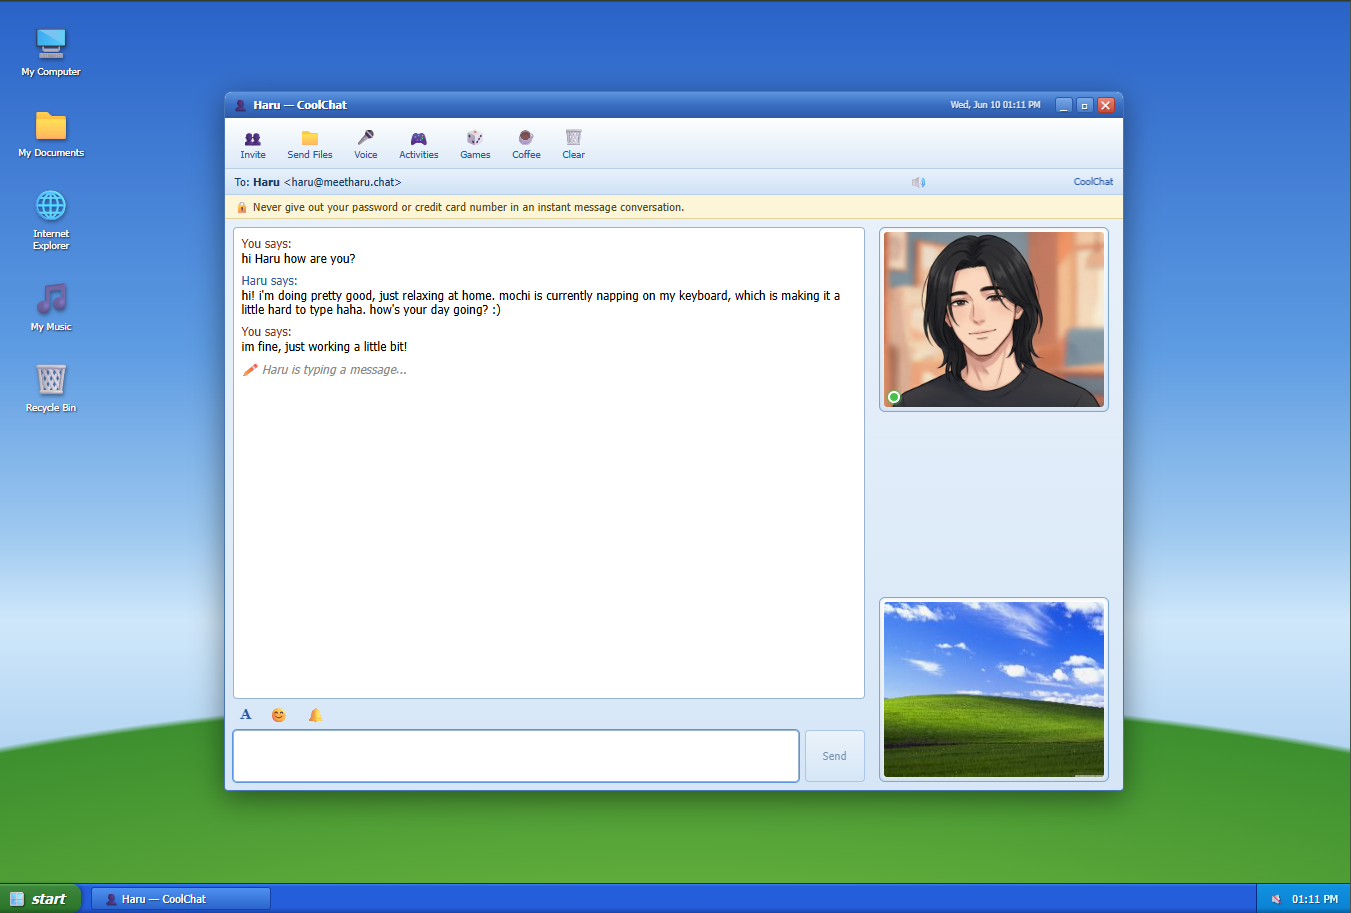Open the CoolChat link
1351x913 pixels.
1093,182
